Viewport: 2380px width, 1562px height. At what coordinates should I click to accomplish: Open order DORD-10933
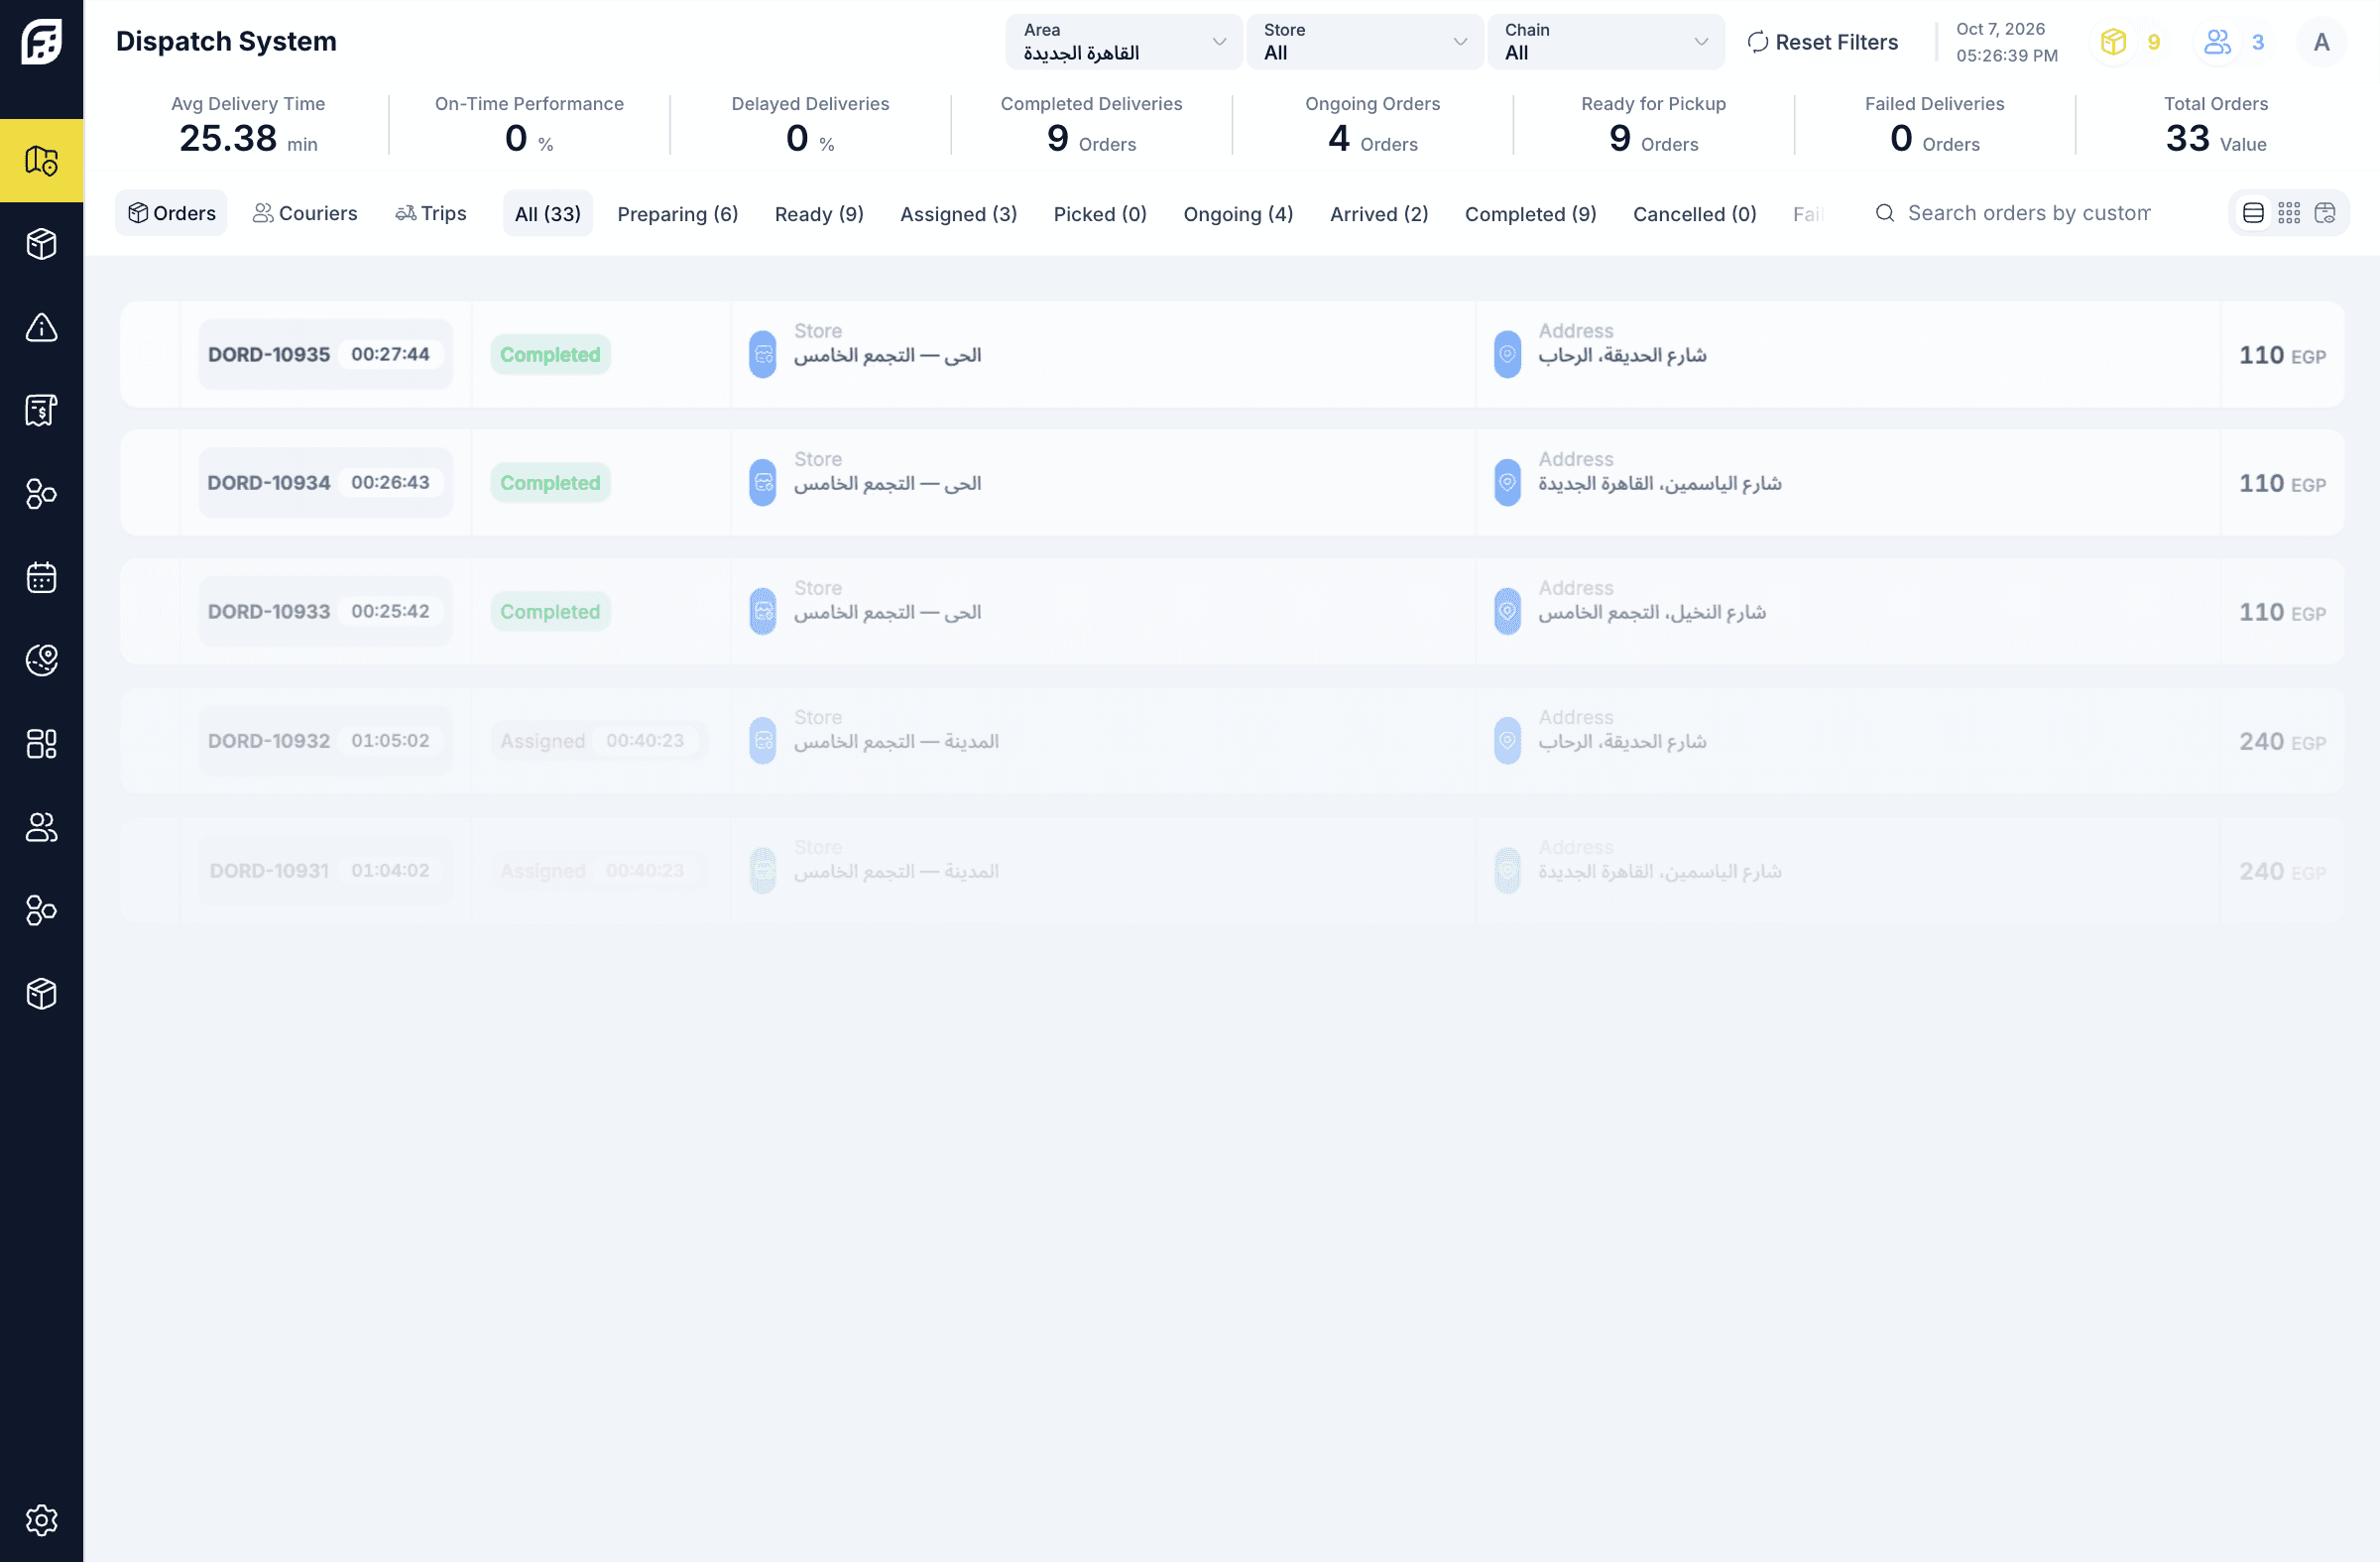[x=1232, y=611]
